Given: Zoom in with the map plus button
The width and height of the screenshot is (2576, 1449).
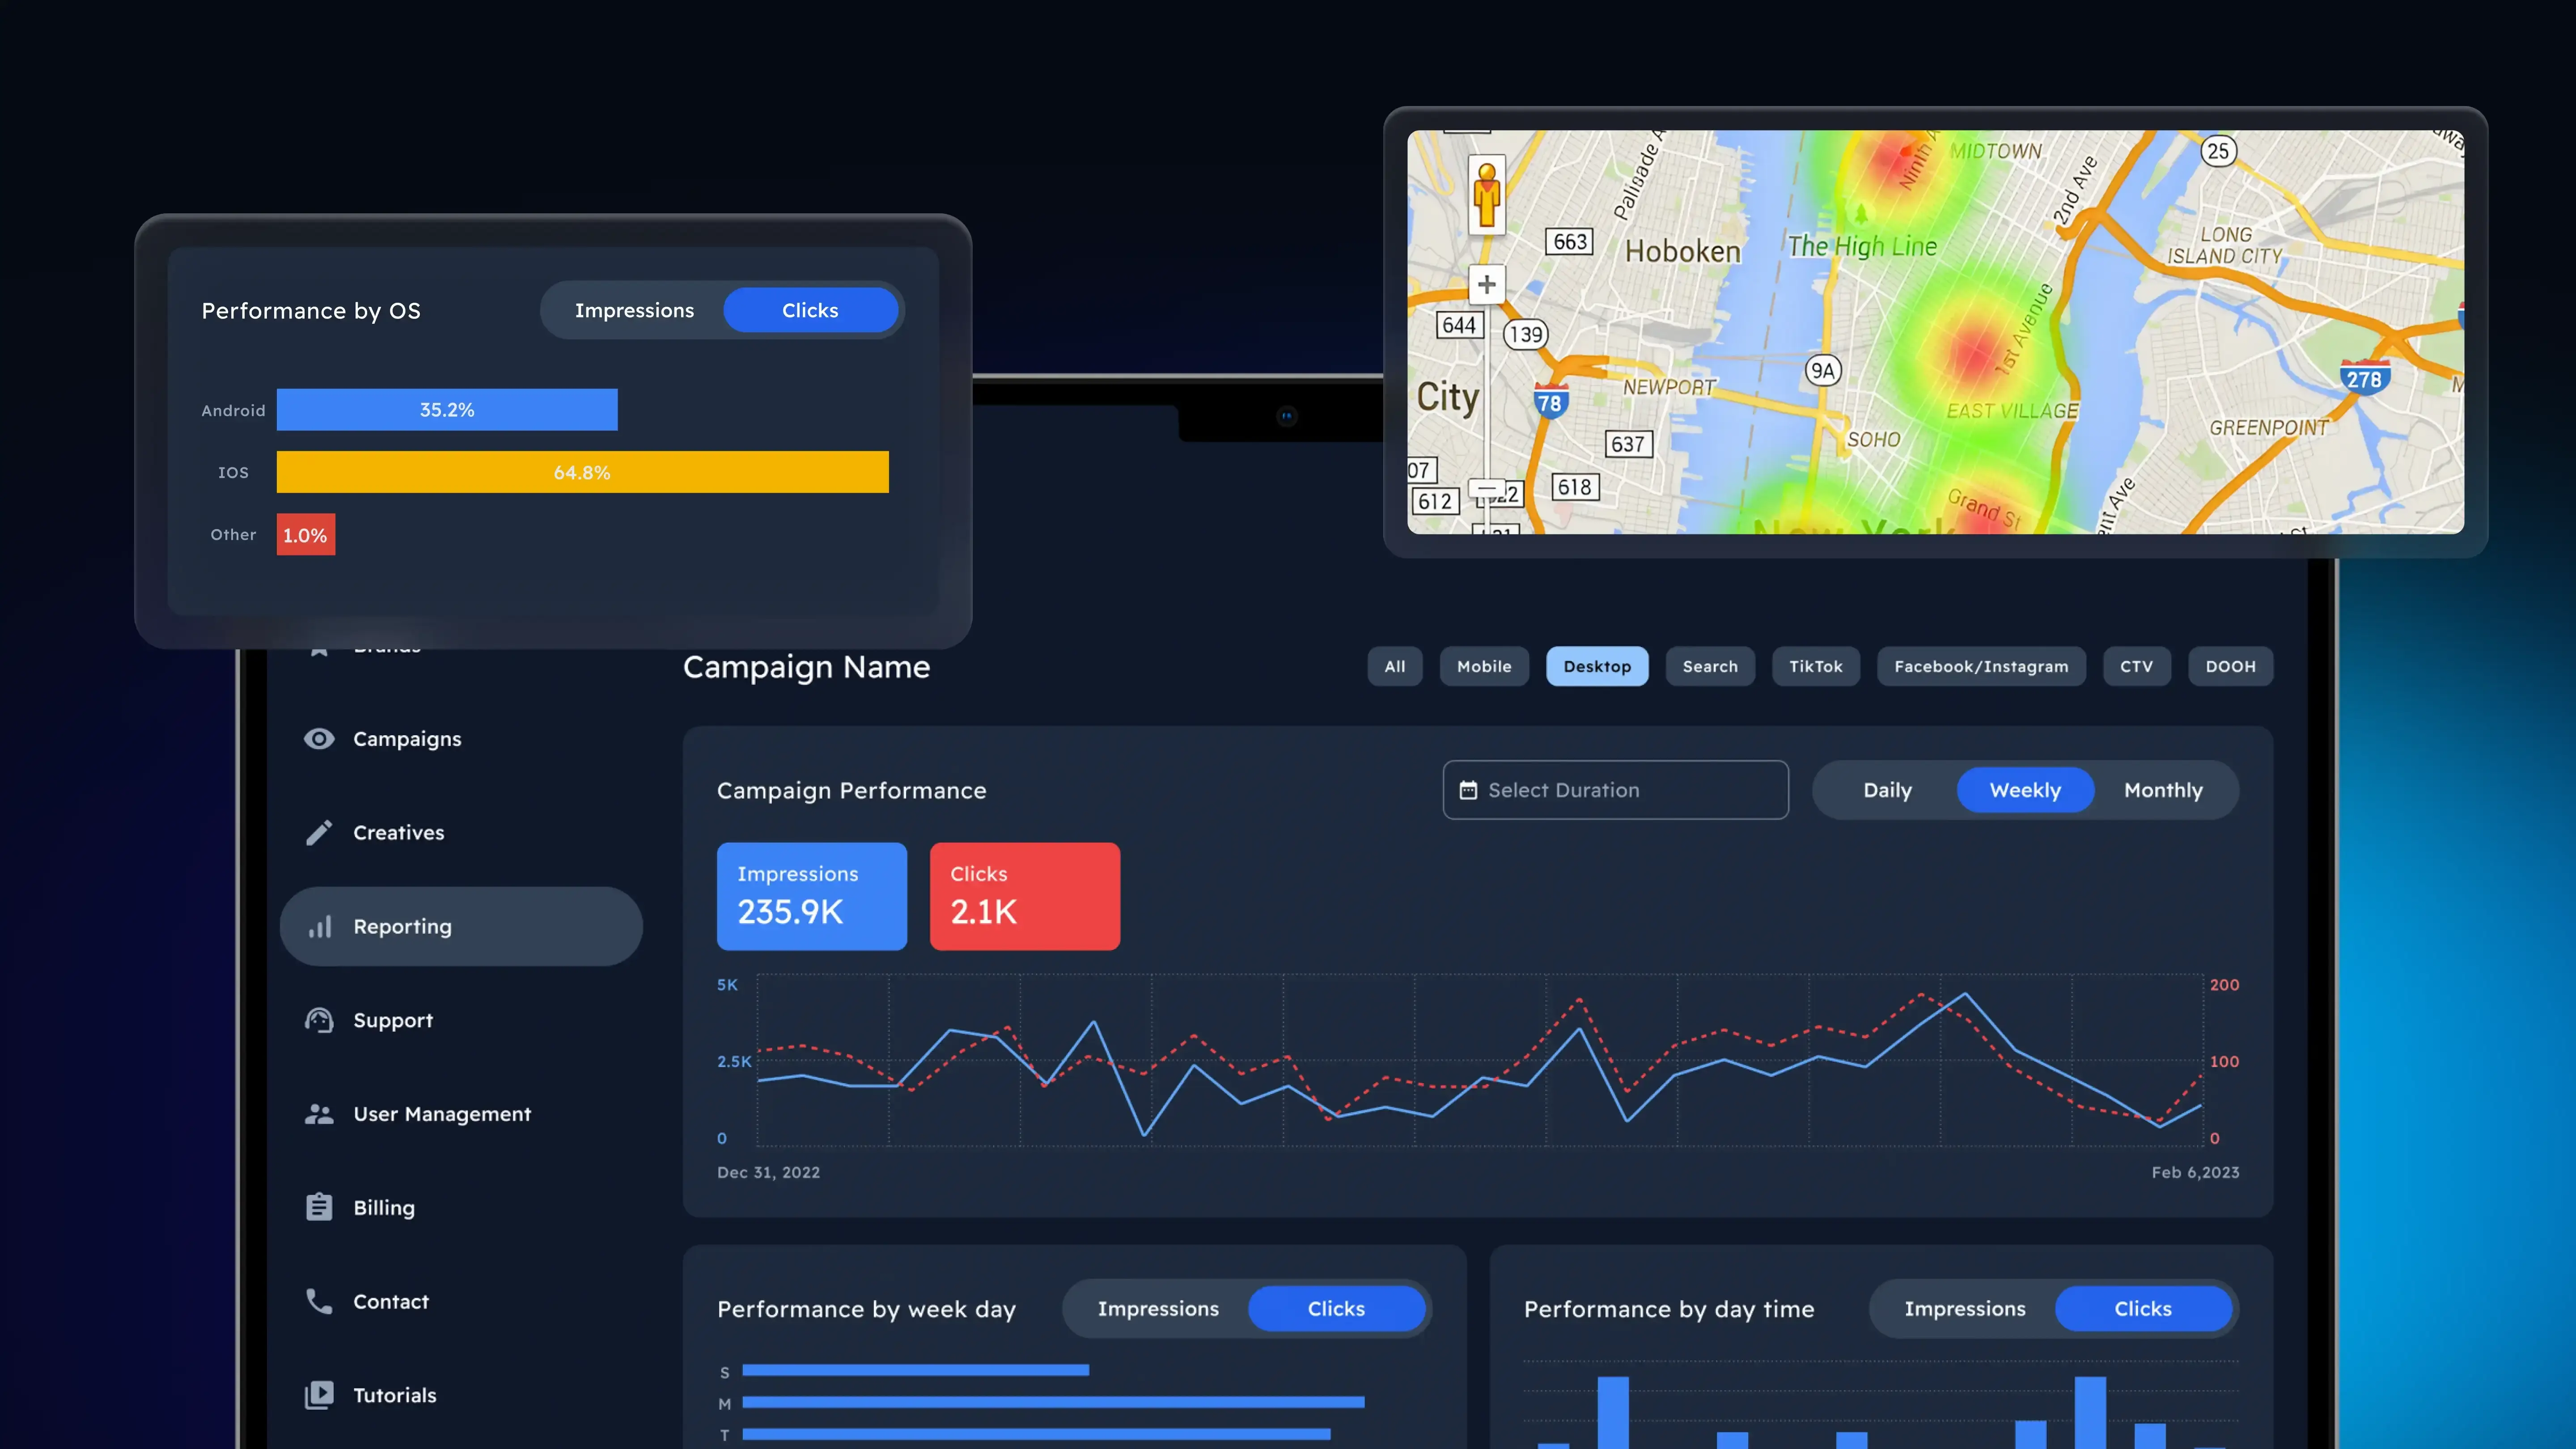Looking at the screenshot, I should [x=1487, y=285].
